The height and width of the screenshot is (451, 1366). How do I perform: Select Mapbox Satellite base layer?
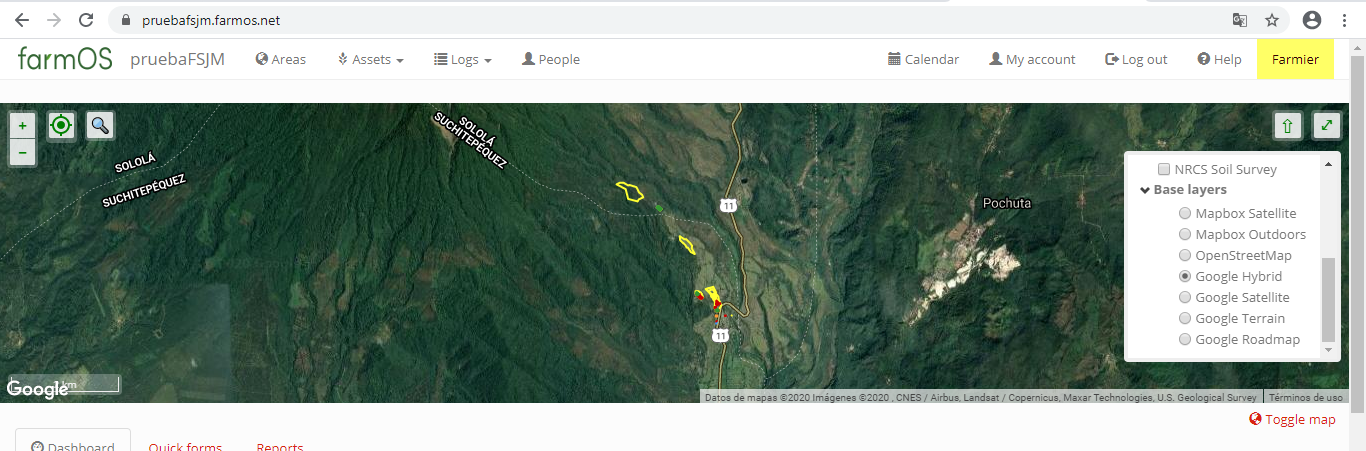pyautogui.click(x=1185, y=213)
